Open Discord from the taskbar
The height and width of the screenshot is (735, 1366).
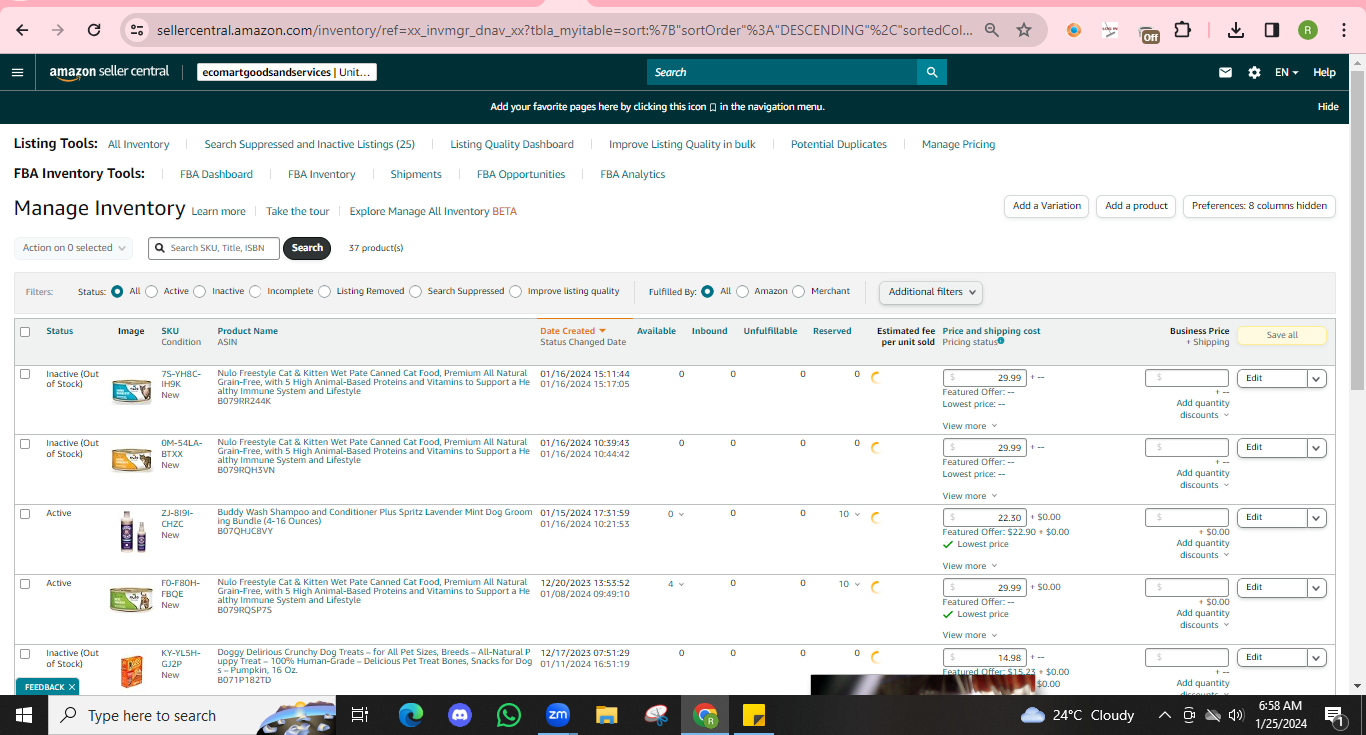460,715
